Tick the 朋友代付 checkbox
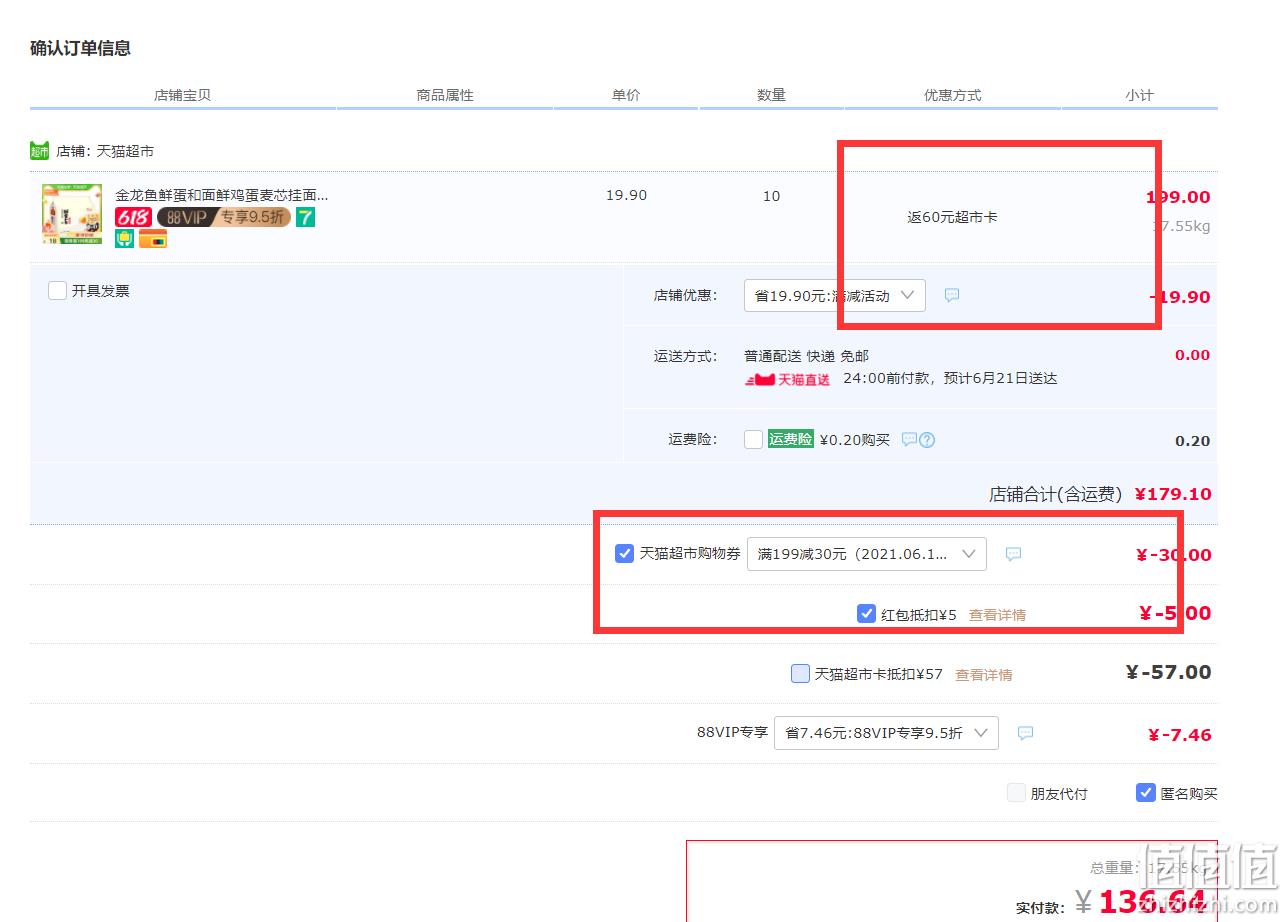Image resolution: width=1287 pixels, height=922 pixels. pyautogui.click(x=1016, y=793)
